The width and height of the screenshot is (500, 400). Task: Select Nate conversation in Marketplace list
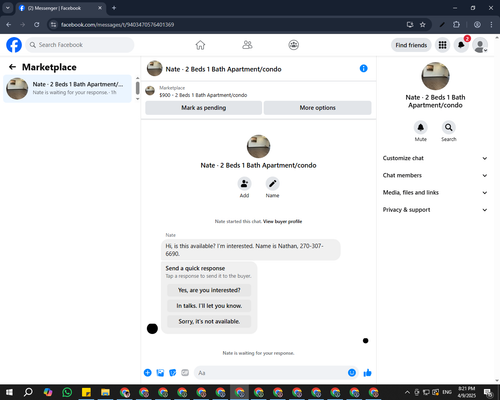[67, 89]
